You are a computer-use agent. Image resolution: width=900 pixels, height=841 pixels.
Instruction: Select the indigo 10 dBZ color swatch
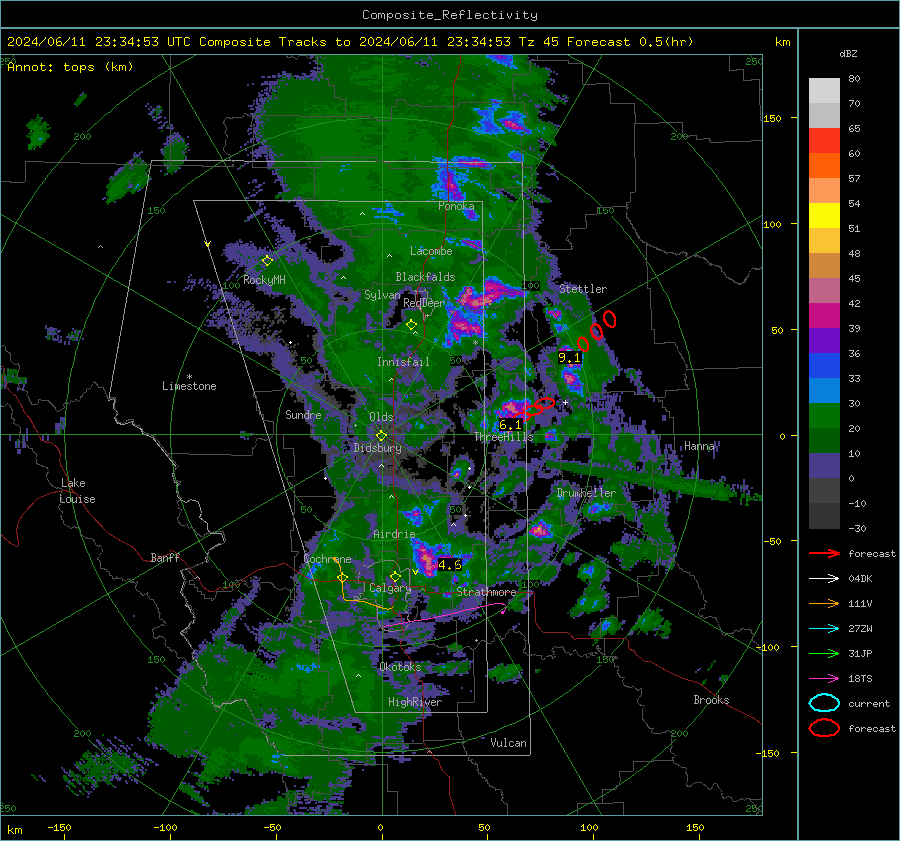click(824, 466)
